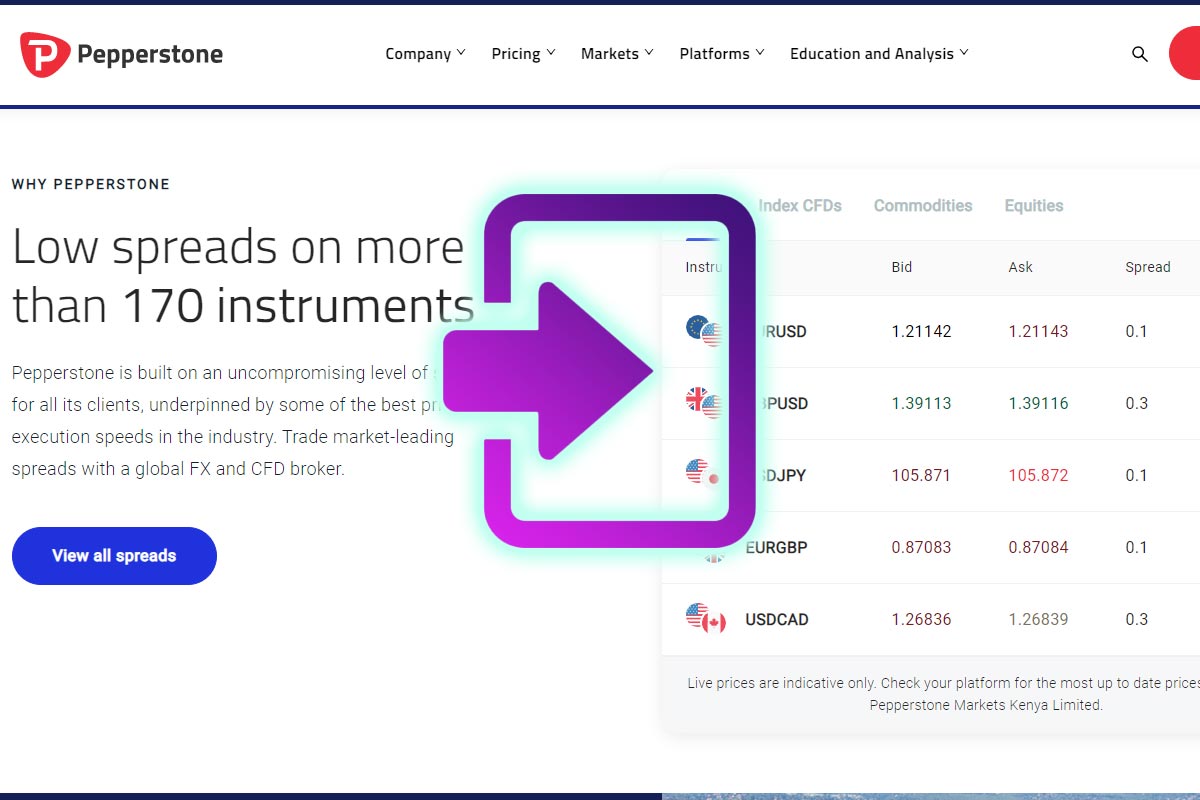Click the red button at top right

point(1185,54)
